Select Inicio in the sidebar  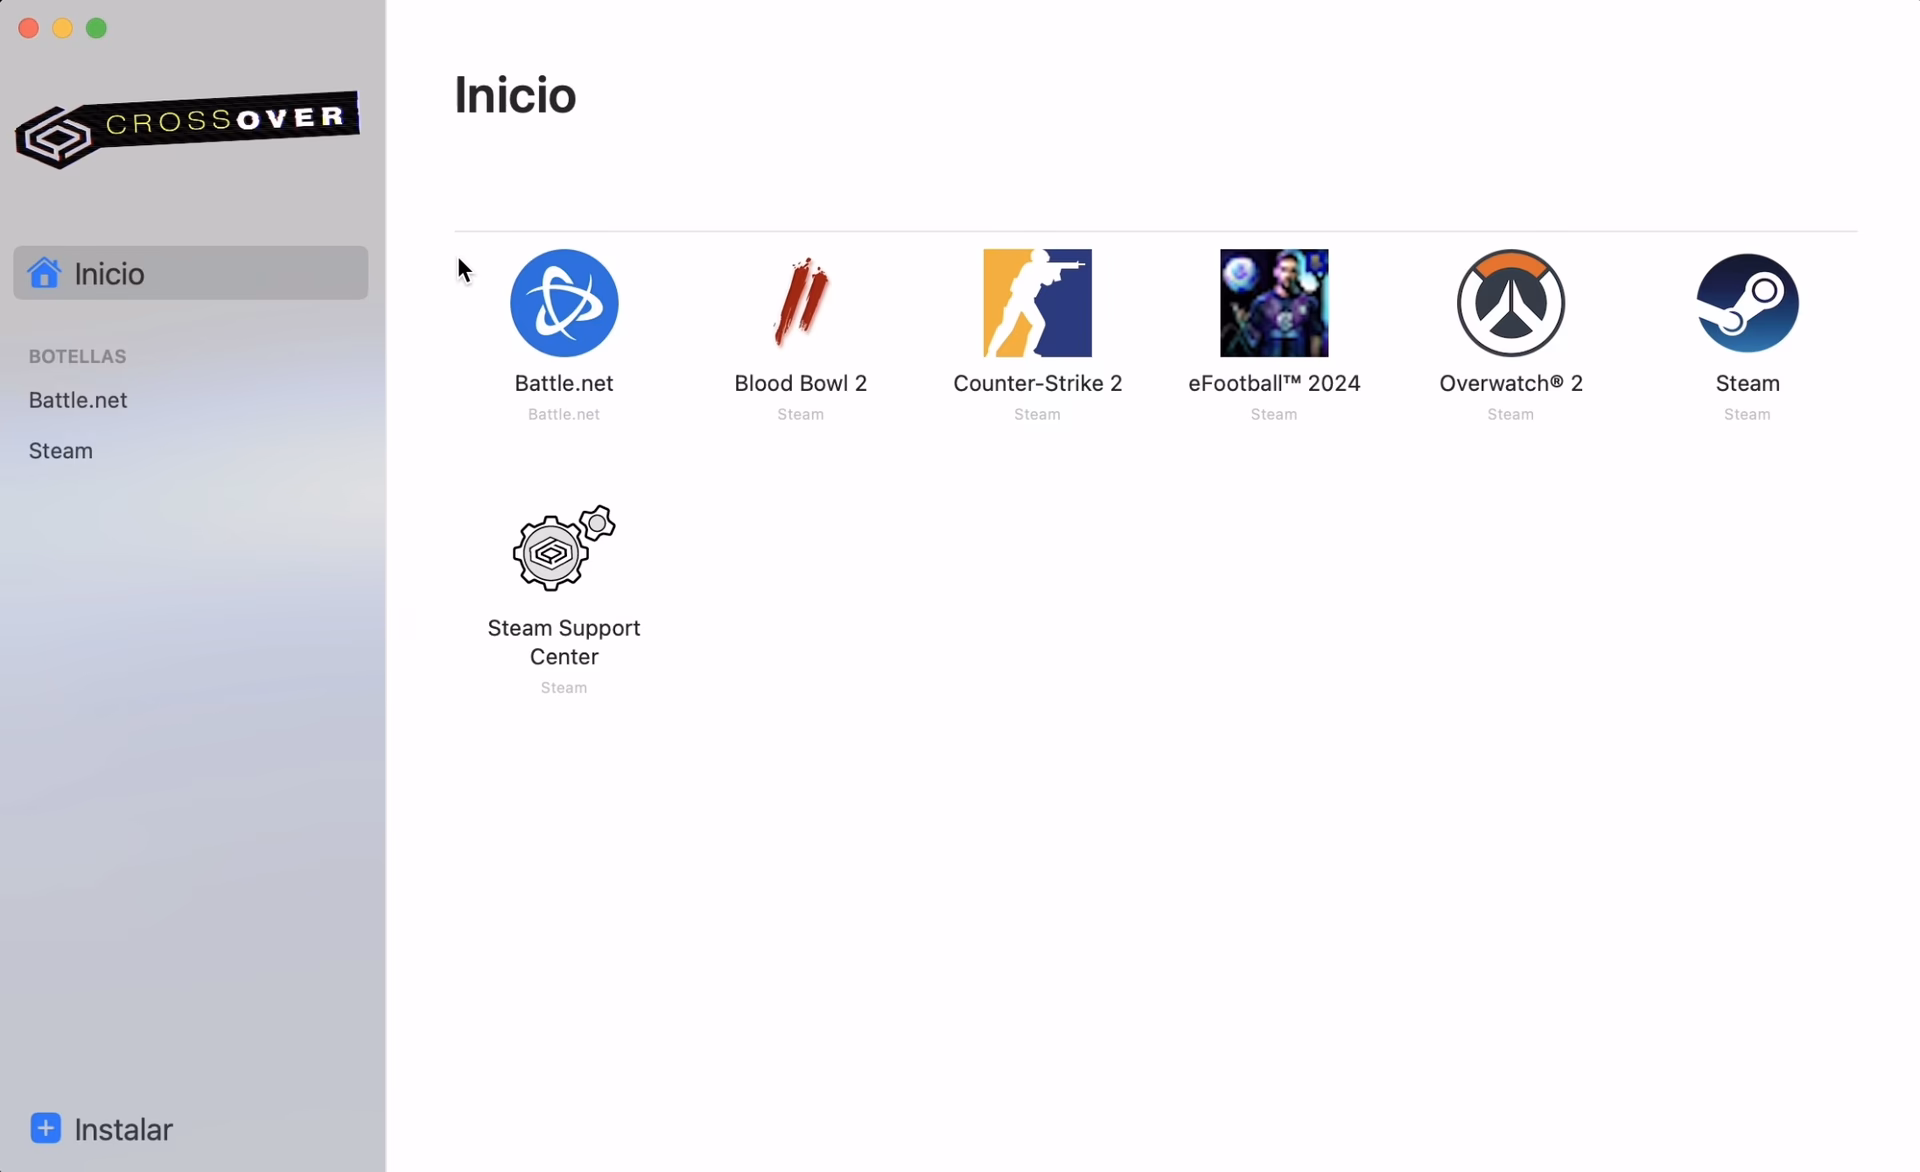(x=190, y=273)
